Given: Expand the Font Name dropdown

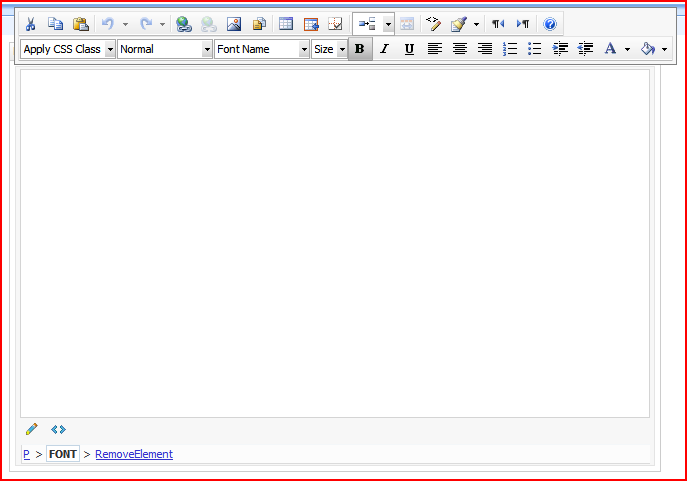Looking at the screenshot, I should click(262, 49).
